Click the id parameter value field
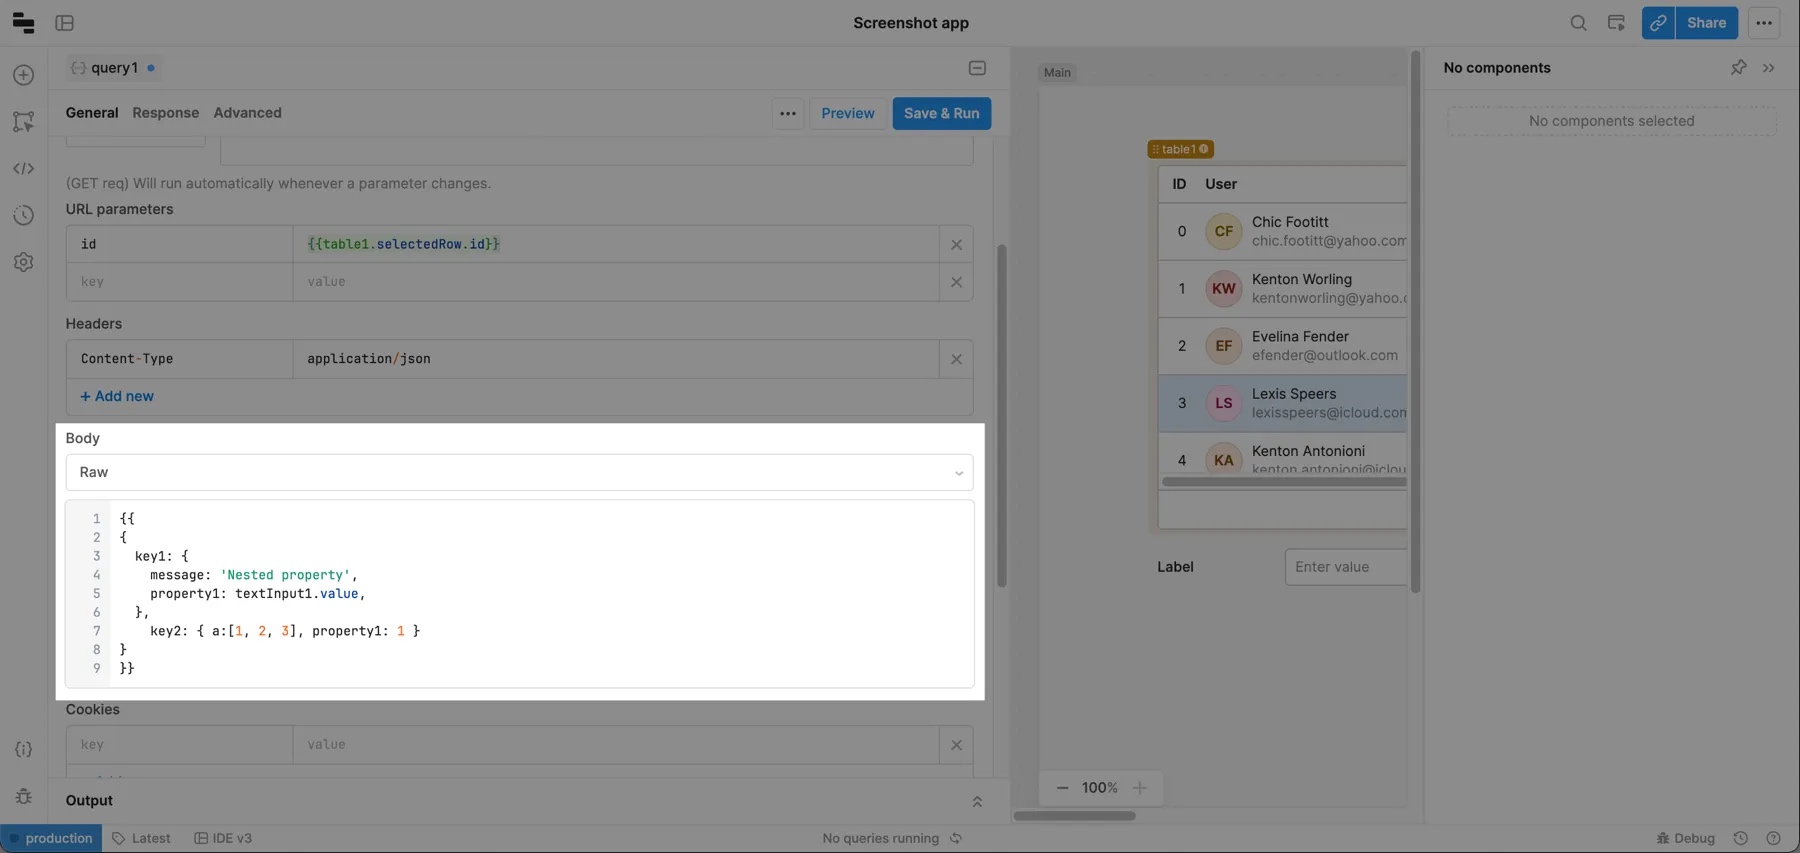1800x853 pixels. [616, 244]
